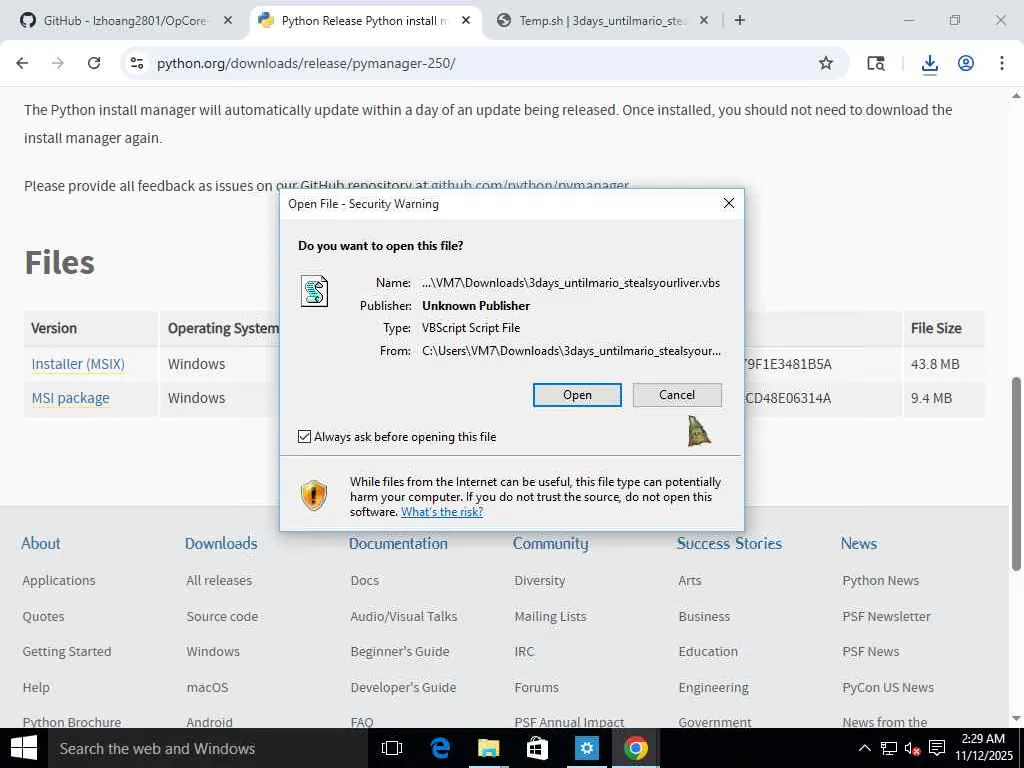Open File Explorer from the taskbar
The width and height of the screenshot is (1024, 768).
(488, 748)
